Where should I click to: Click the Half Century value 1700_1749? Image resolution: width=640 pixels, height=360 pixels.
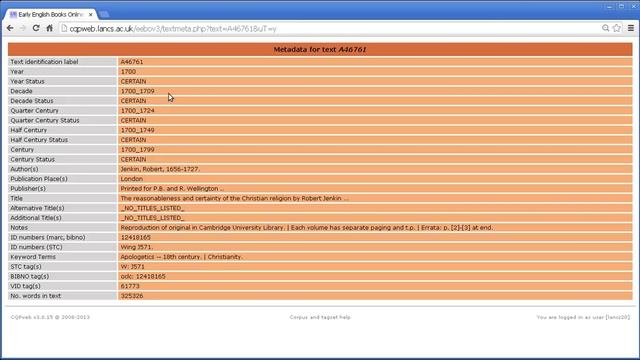(138, 130)
